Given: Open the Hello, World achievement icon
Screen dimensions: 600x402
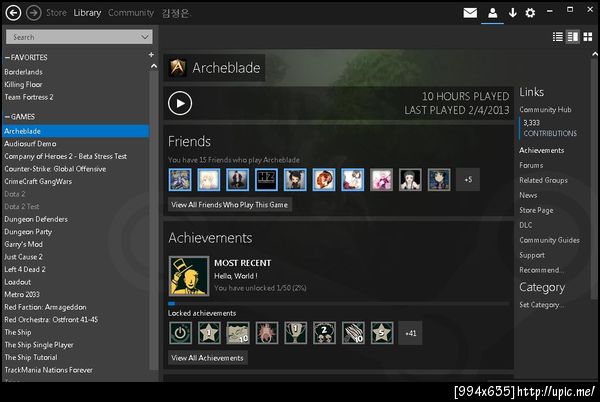Looking at the screenshot, I should tap(189, 276).
